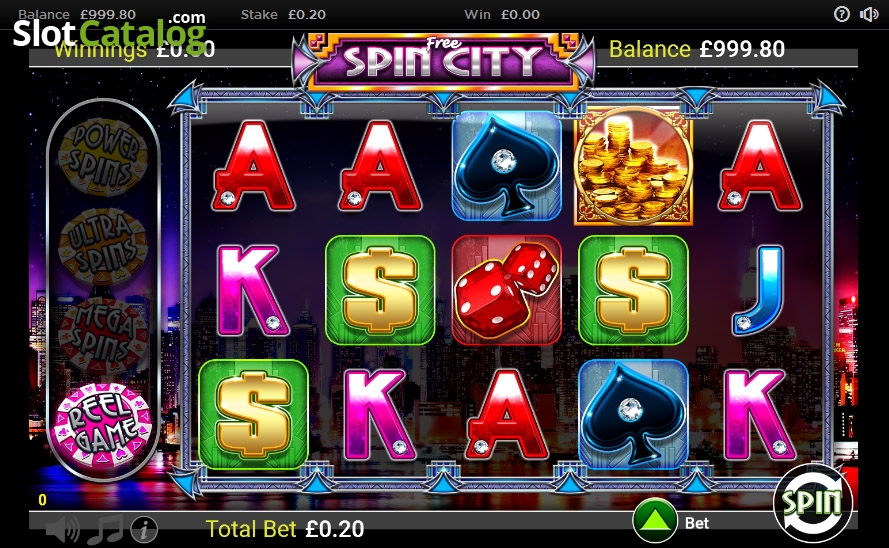Image resolution: width=889 pixels, height=548 pixels.
Task: Click the Total Bet £0.20 display
Action: (285, 529)
